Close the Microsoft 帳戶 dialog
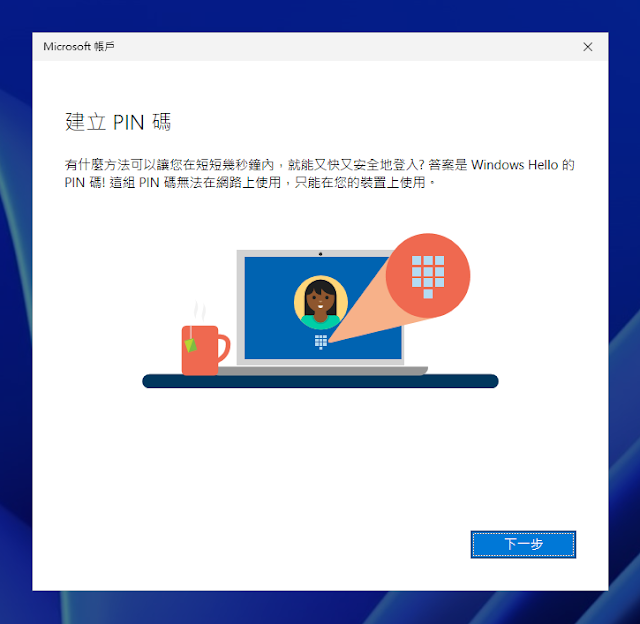Screen dimensions: 640x624 pos(587,47)
